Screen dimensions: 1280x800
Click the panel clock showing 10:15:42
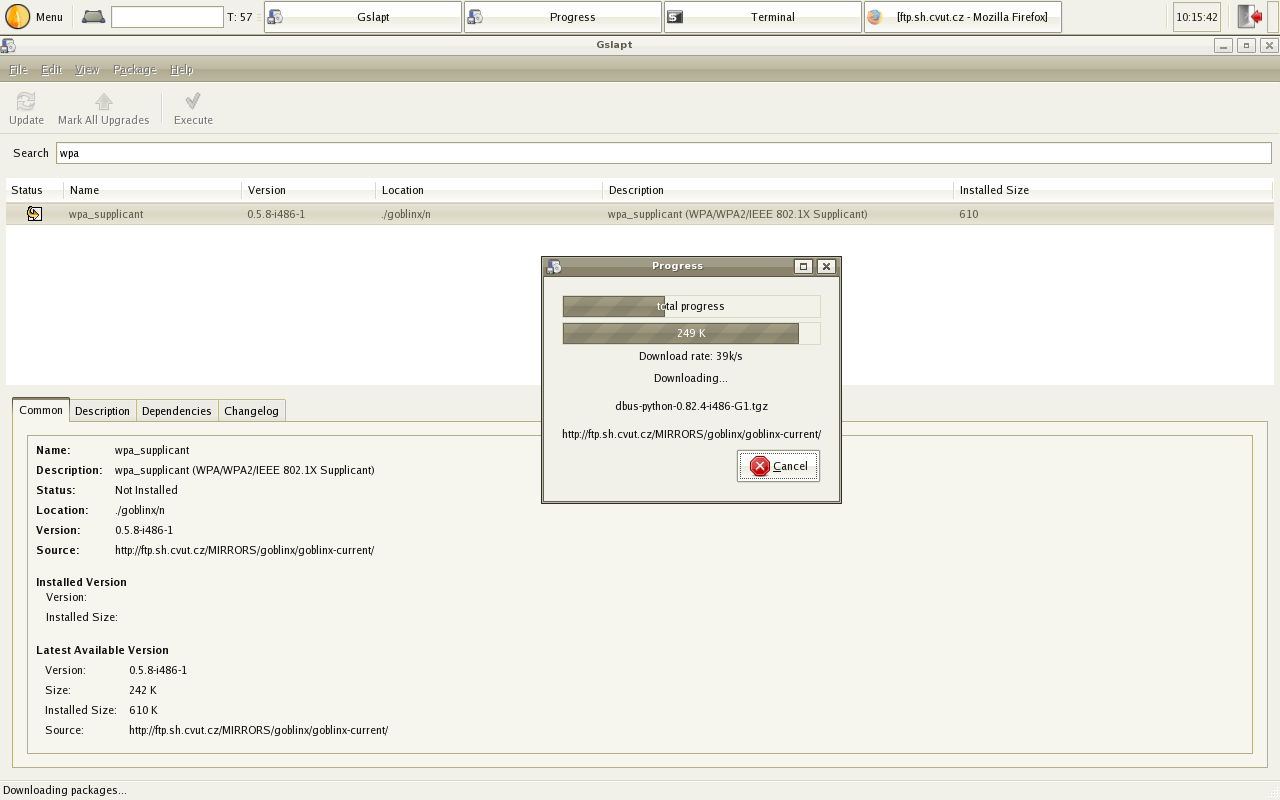click(1197, 17)
